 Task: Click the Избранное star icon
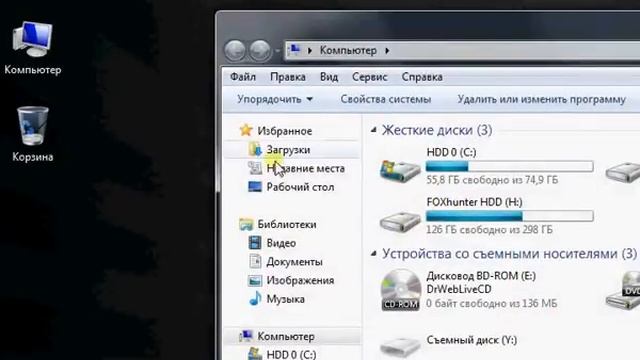(246, 130)
